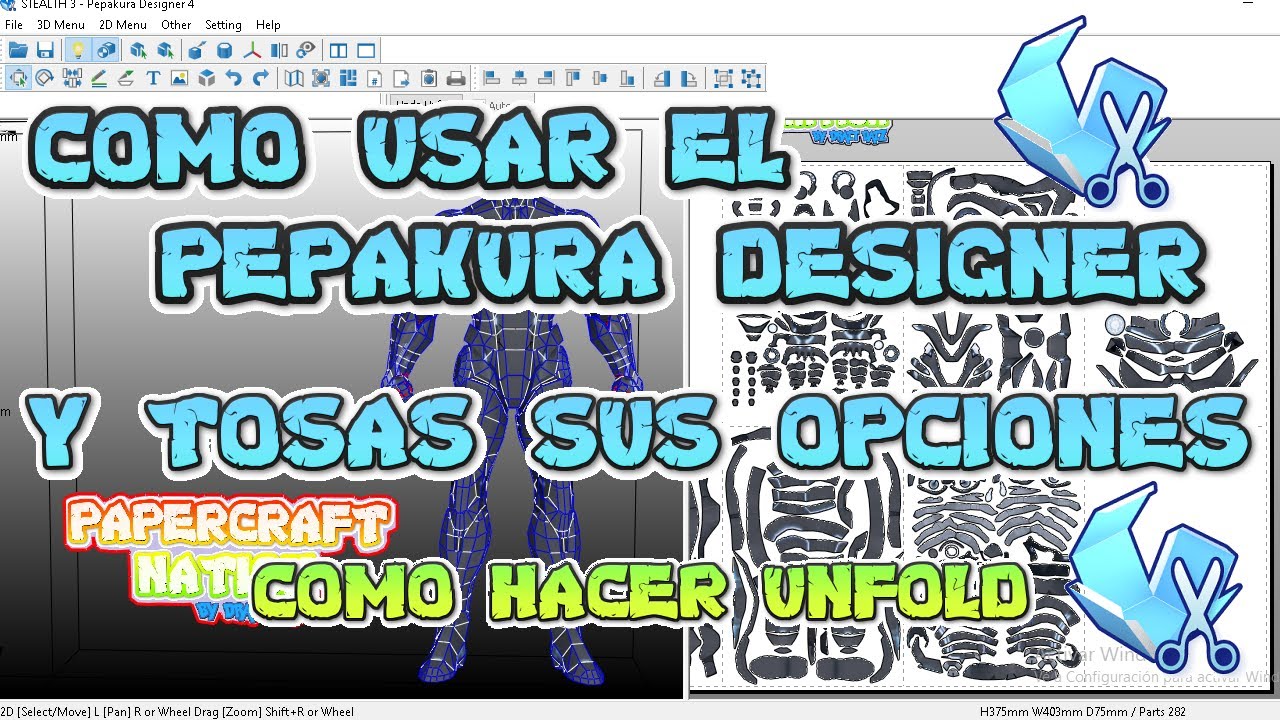This screenshot has height=720, width=1280.
Task: Undo the last action
Action: click(234, 78)
